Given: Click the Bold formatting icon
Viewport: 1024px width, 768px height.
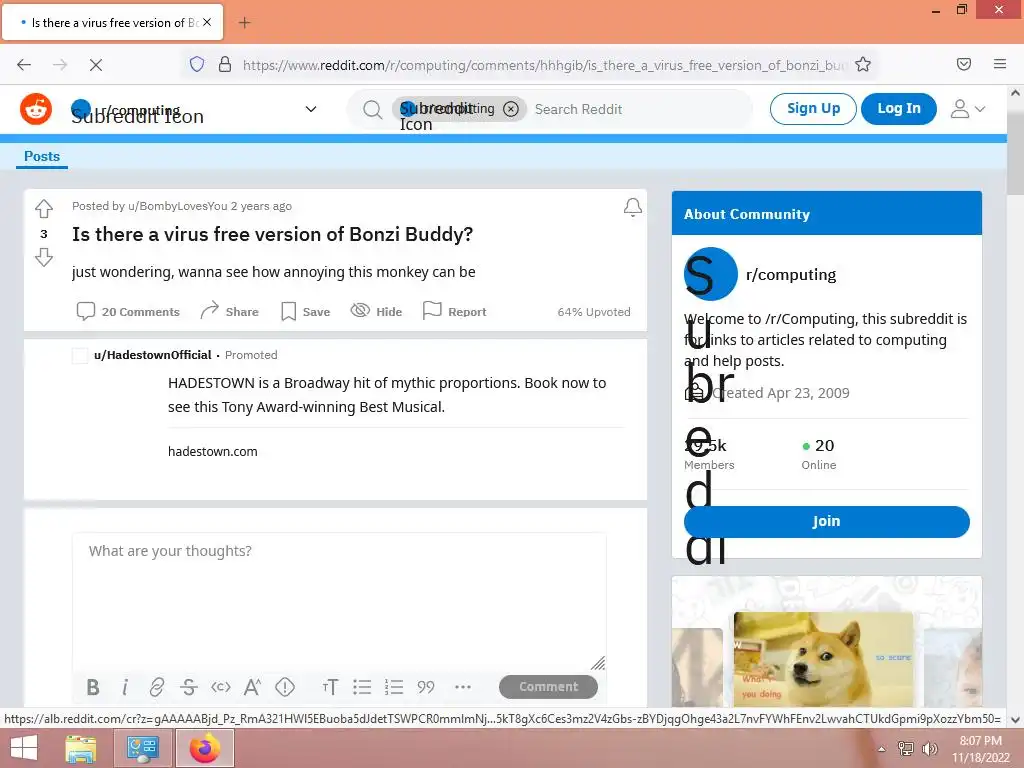Looking at the screenshot, I should pyautogui.click(x=93, y=687).
